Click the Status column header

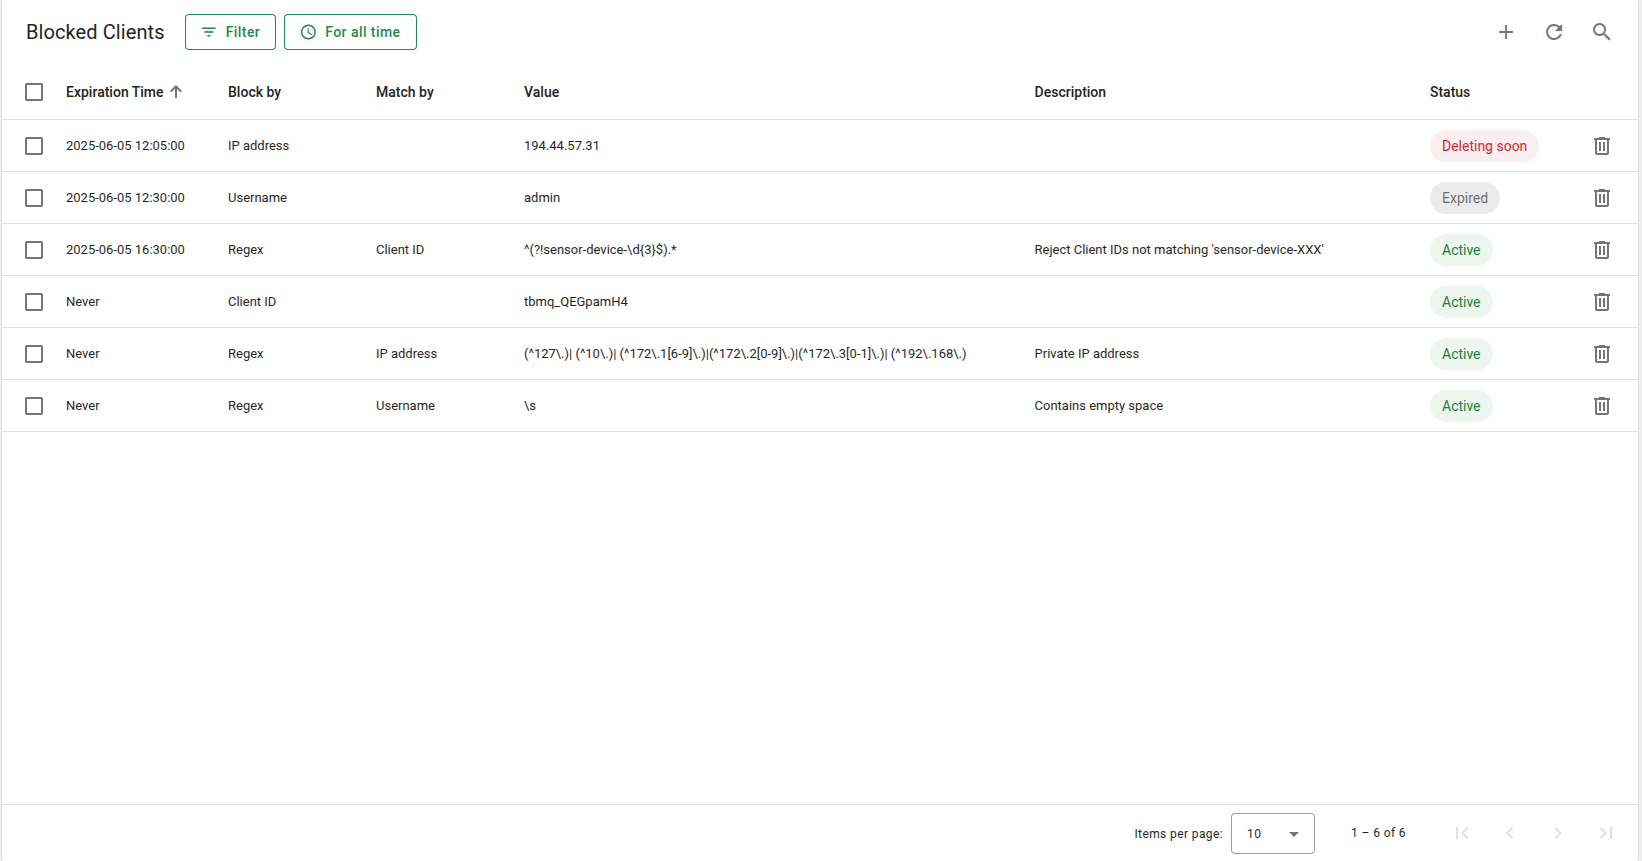coord(1449,92)
